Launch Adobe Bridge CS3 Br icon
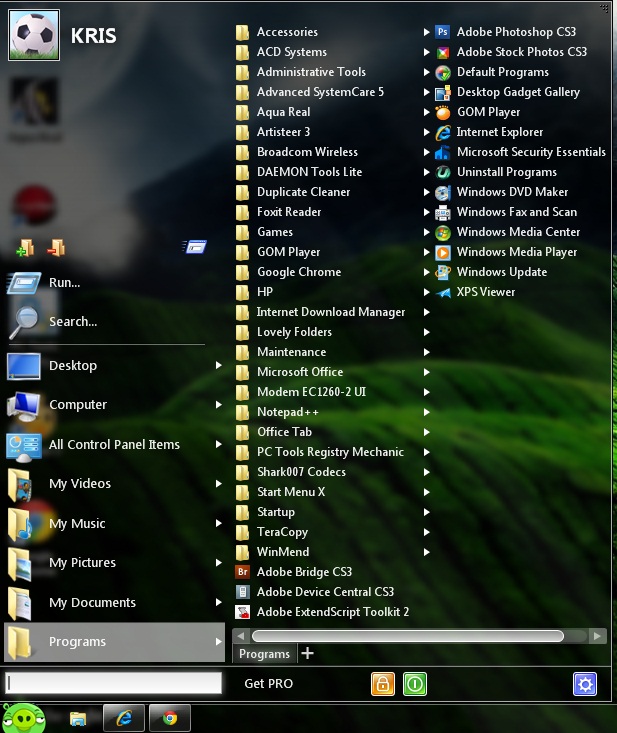Viewport: 617px width, 733px height. (x=242, y=572)
